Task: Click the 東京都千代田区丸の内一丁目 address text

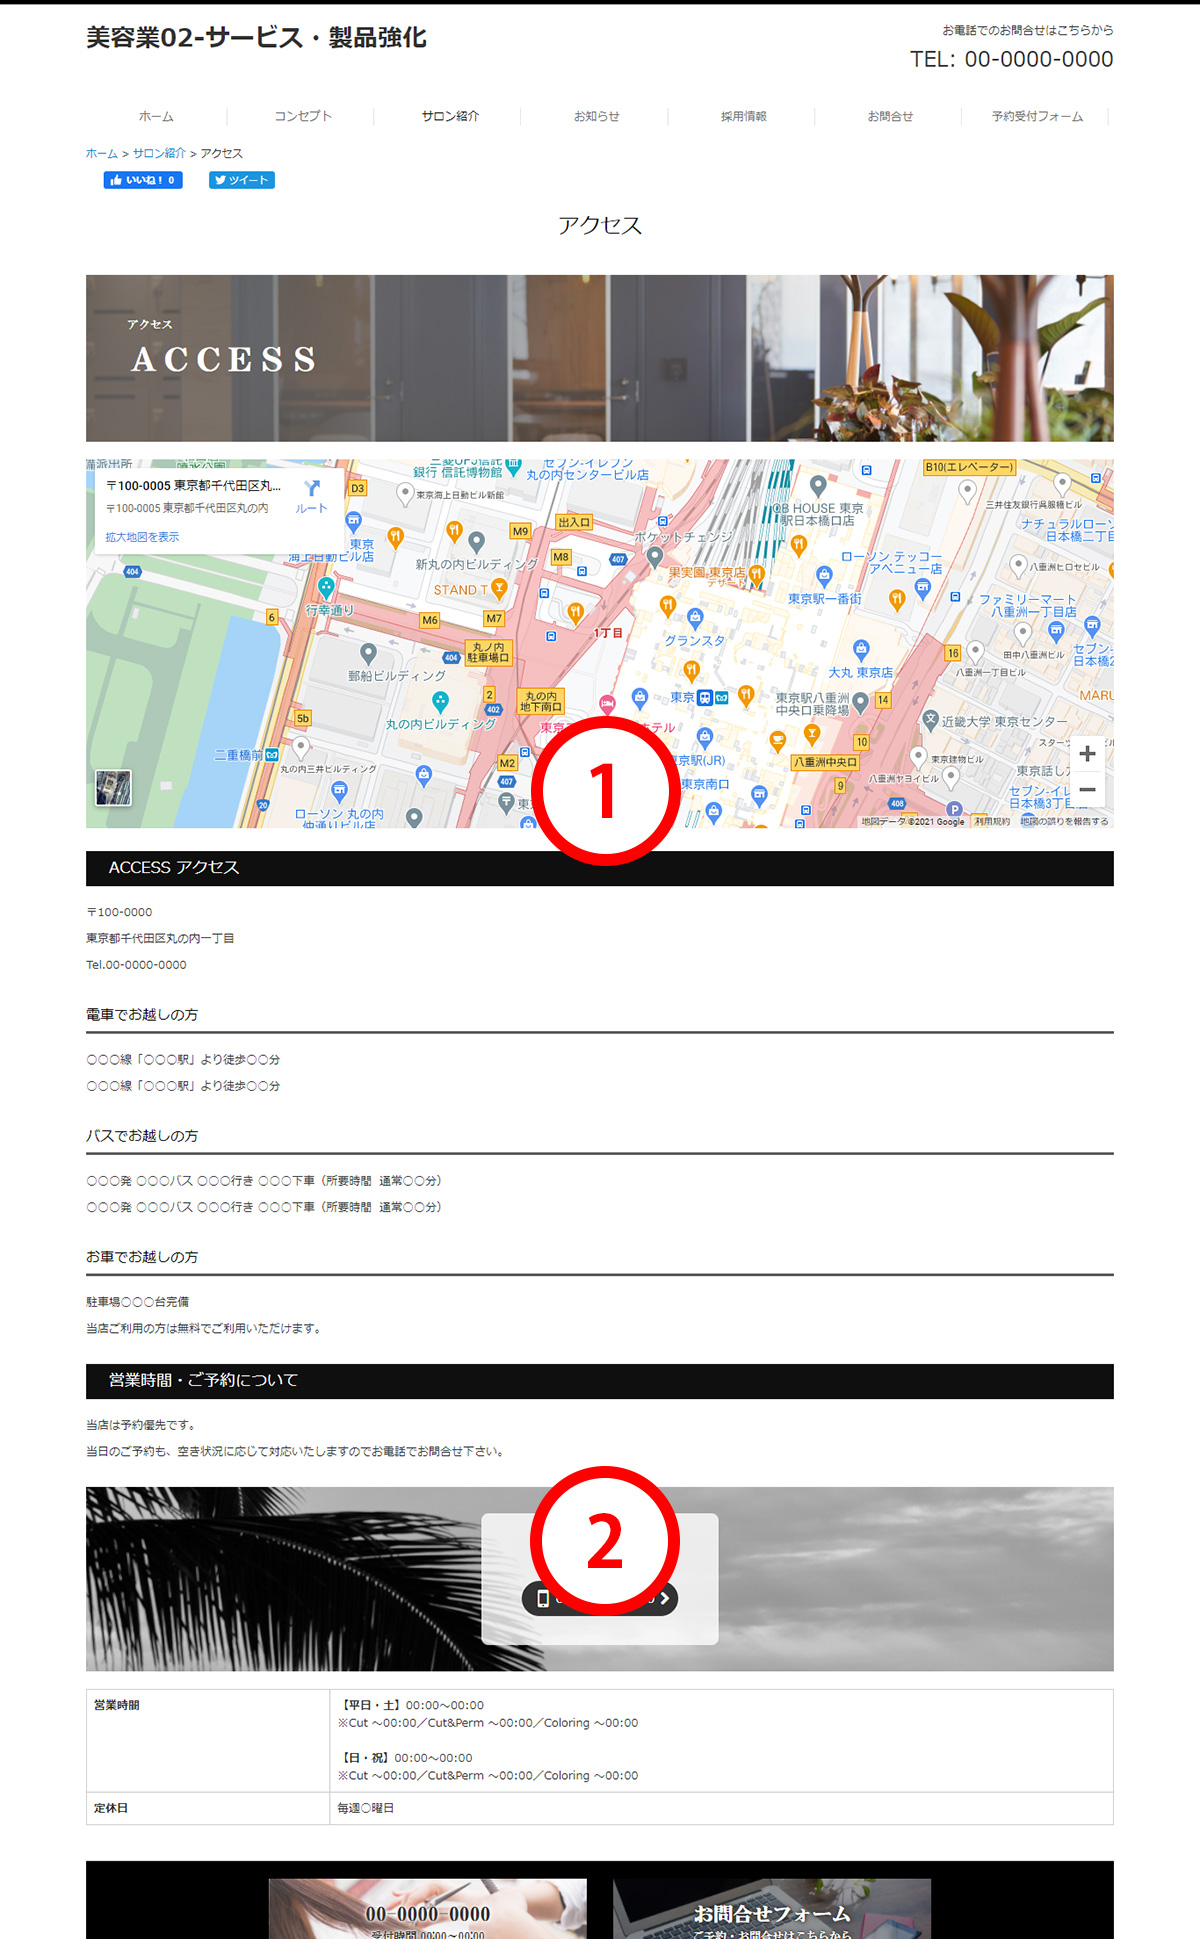Action: tap(160, 938)
